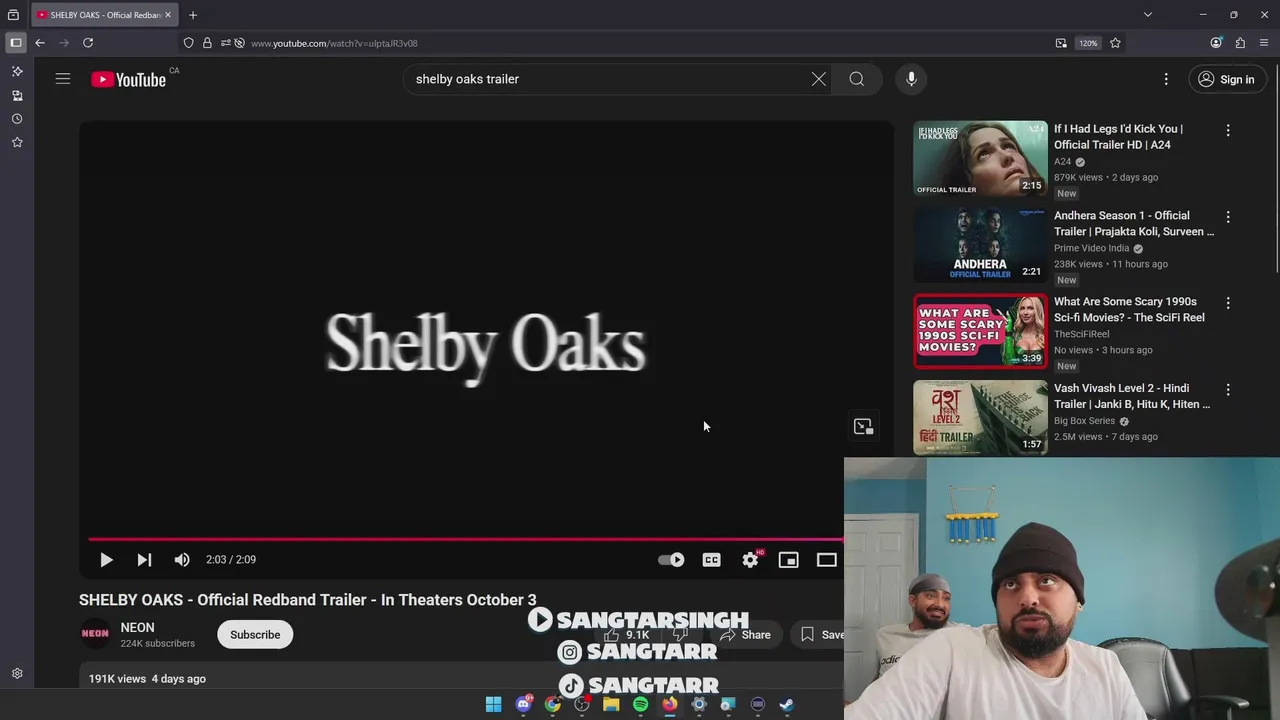The width and height of the screenshot is (1280, 720).
Task: Open Spotify from taskbar
Action: [640, 705]
